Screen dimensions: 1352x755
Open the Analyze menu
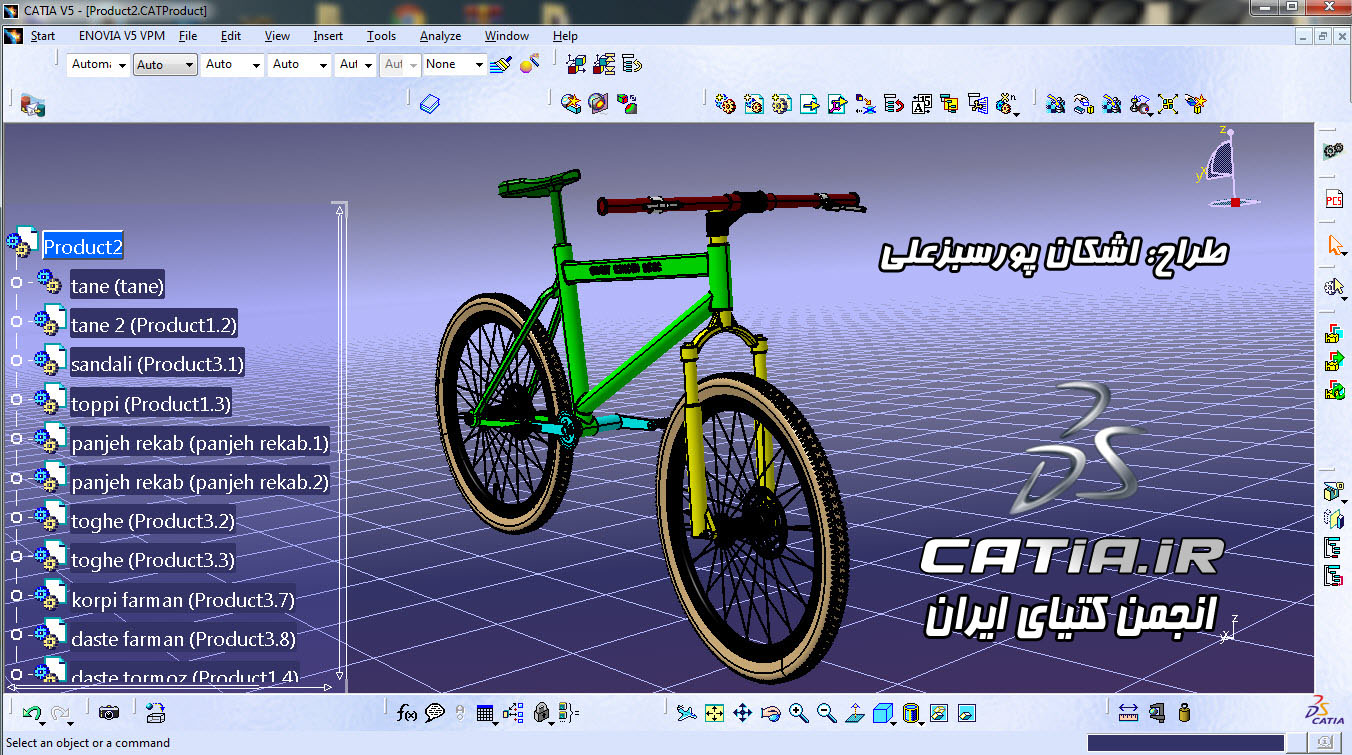pyautogui.click(x=440, y=36)
